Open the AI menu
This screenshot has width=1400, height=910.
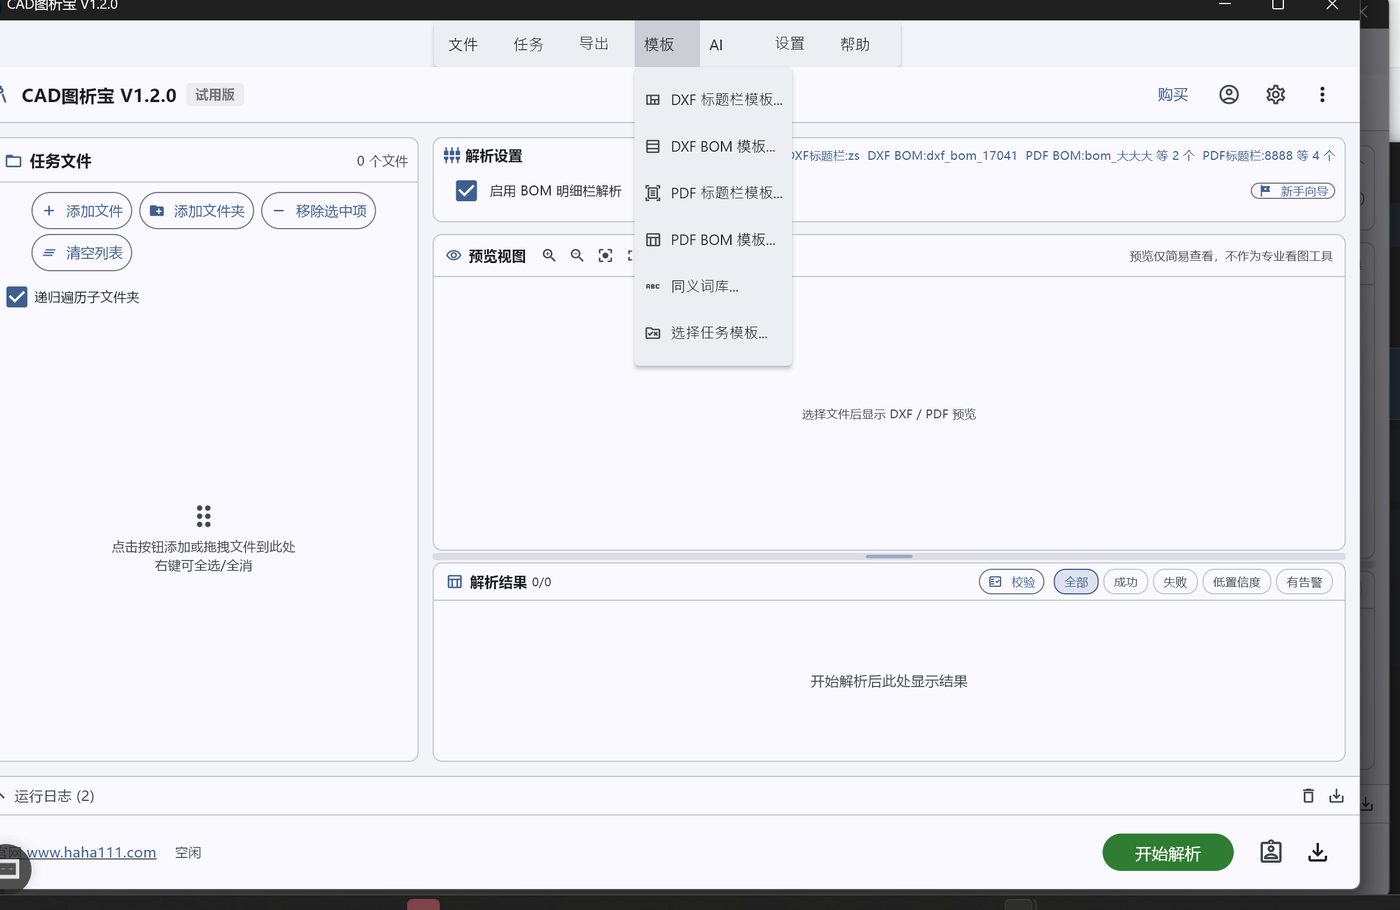pos(716,44)
